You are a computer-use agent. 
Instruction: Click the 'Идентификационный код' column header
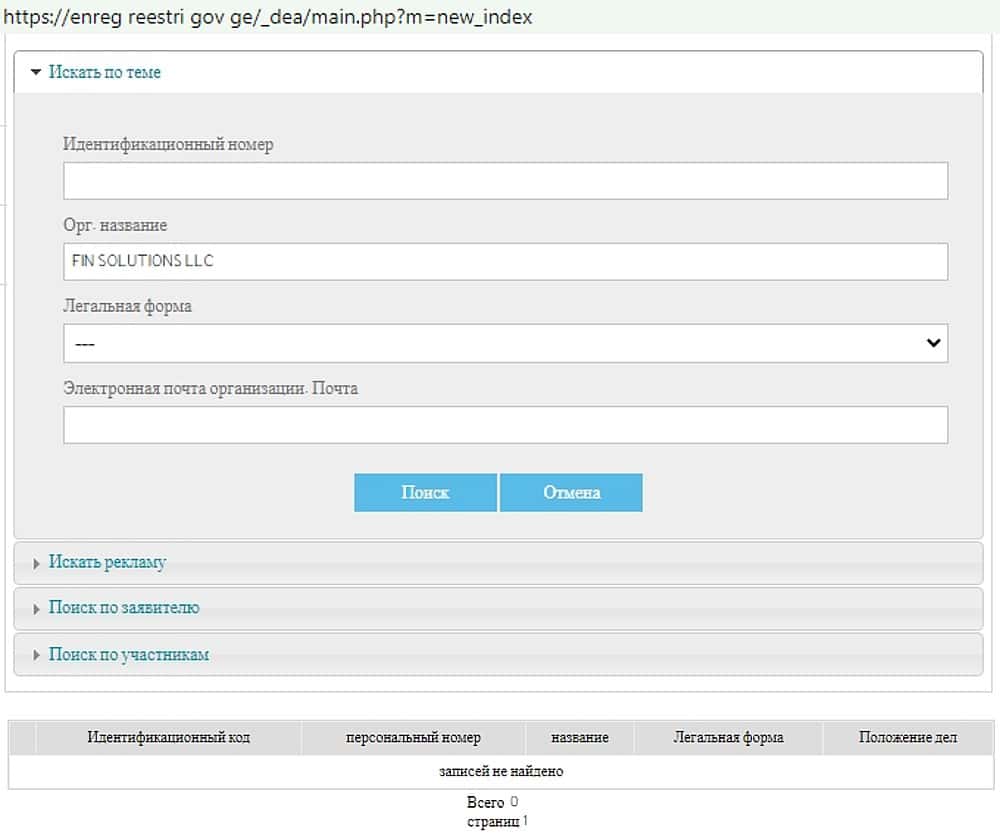tap(168, 738)
